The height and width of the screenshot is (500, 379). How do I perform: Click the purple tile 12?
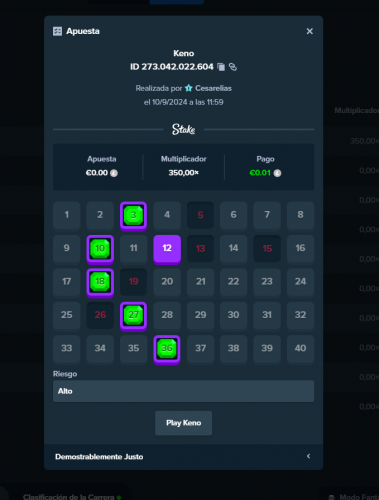tap(167, 249)
